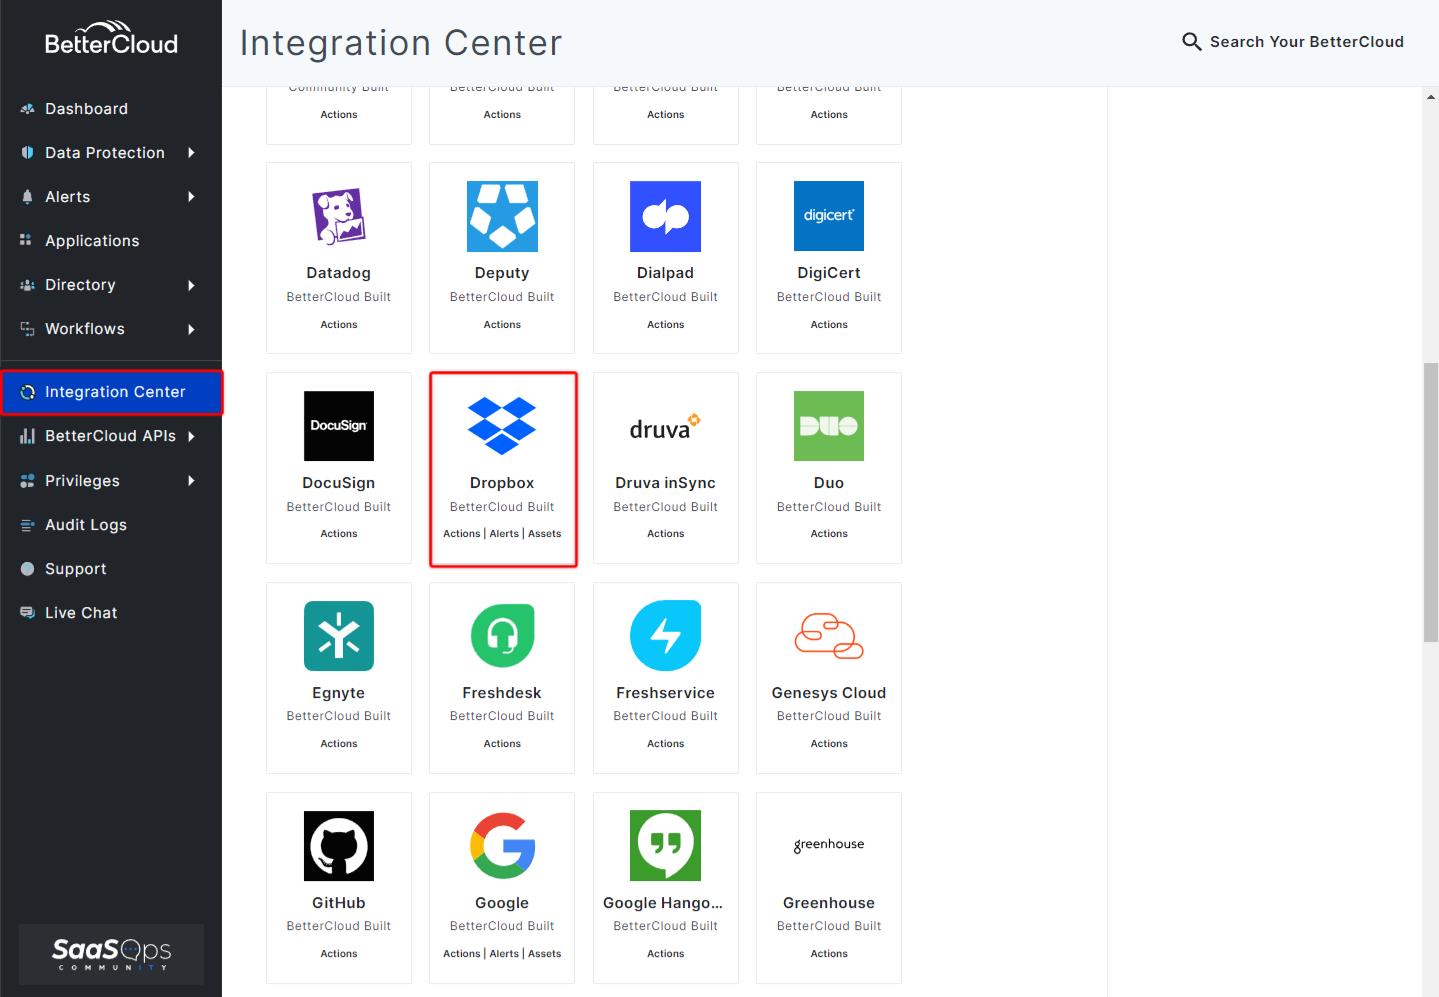This screenshot has width=1439, height=997.
Task: Click the GitHub integration icon
Action: tap(338, 846)
